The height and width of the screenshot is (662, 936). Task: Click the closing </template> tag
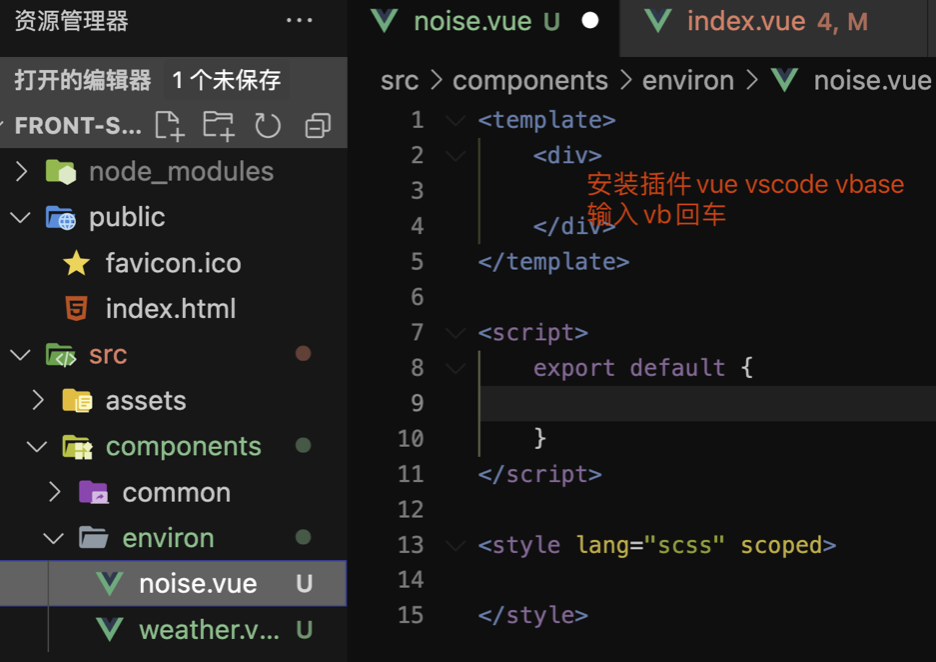tap(553, 261)
